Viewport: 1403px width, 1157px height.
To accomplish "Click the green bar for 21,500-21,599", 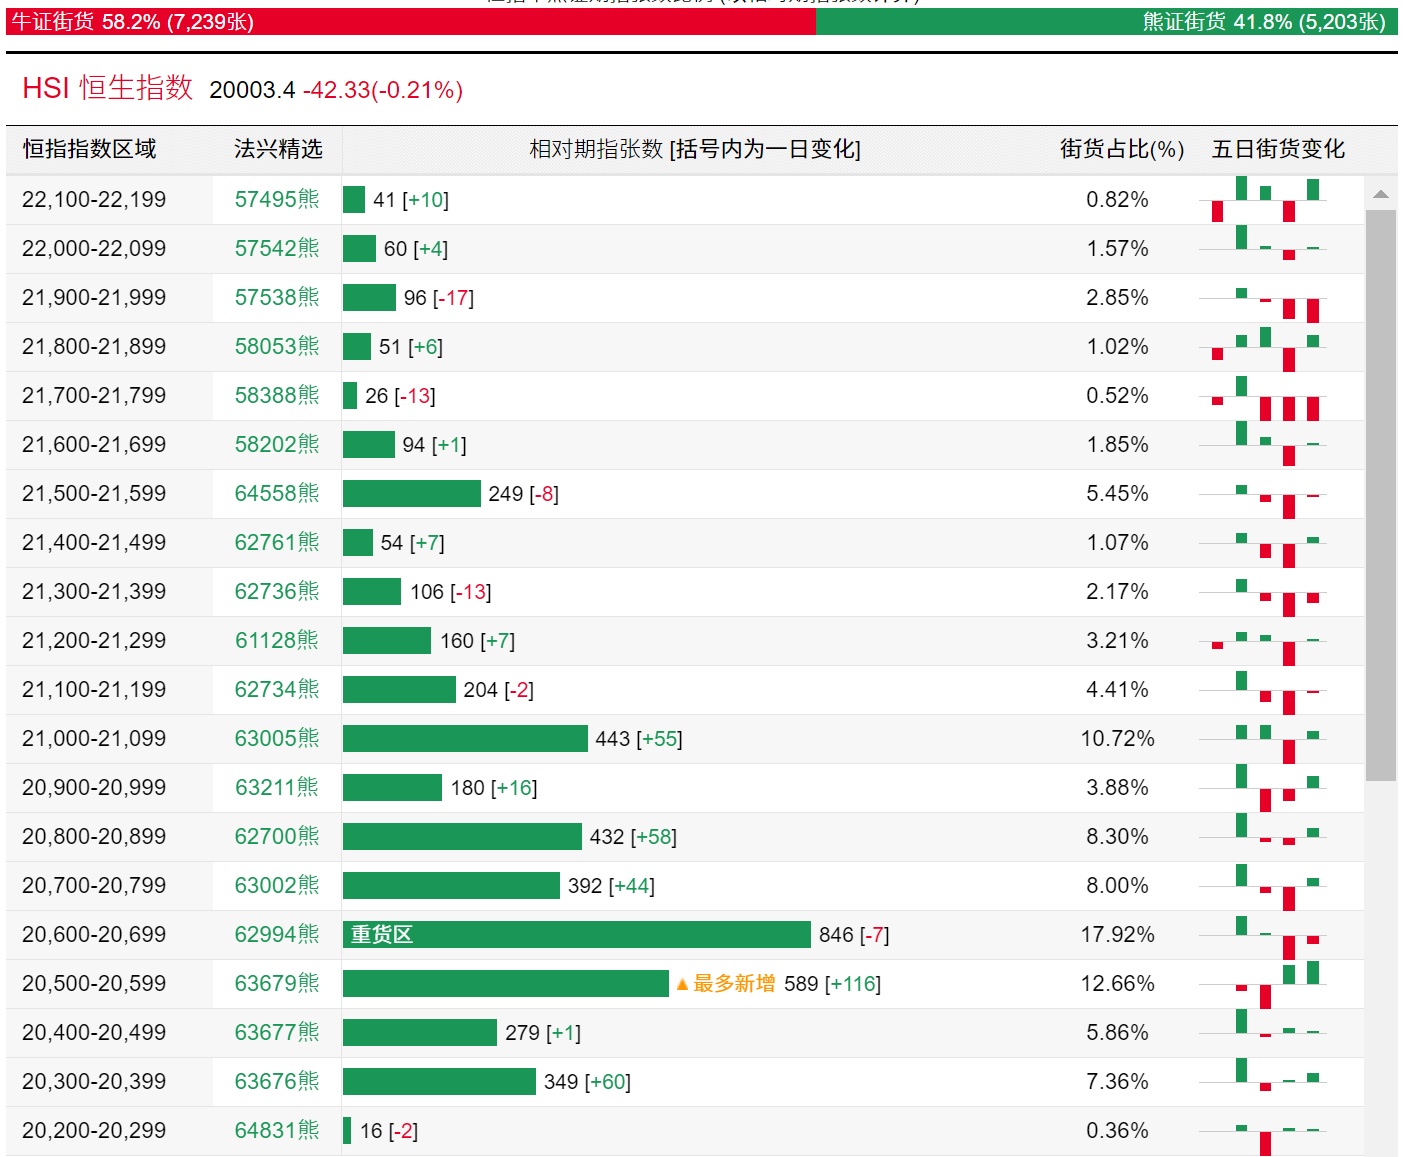I will 412,493.
